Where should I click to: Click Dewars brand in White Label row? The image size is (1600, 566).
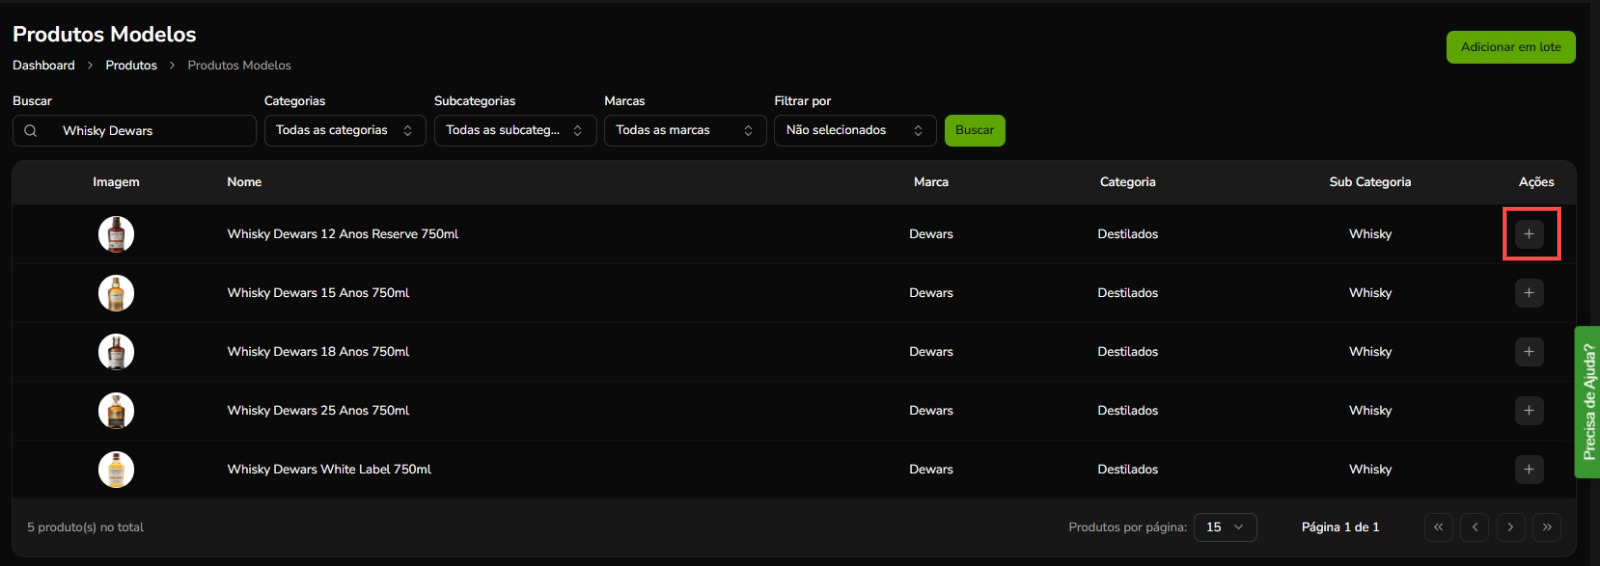(931, 470)
